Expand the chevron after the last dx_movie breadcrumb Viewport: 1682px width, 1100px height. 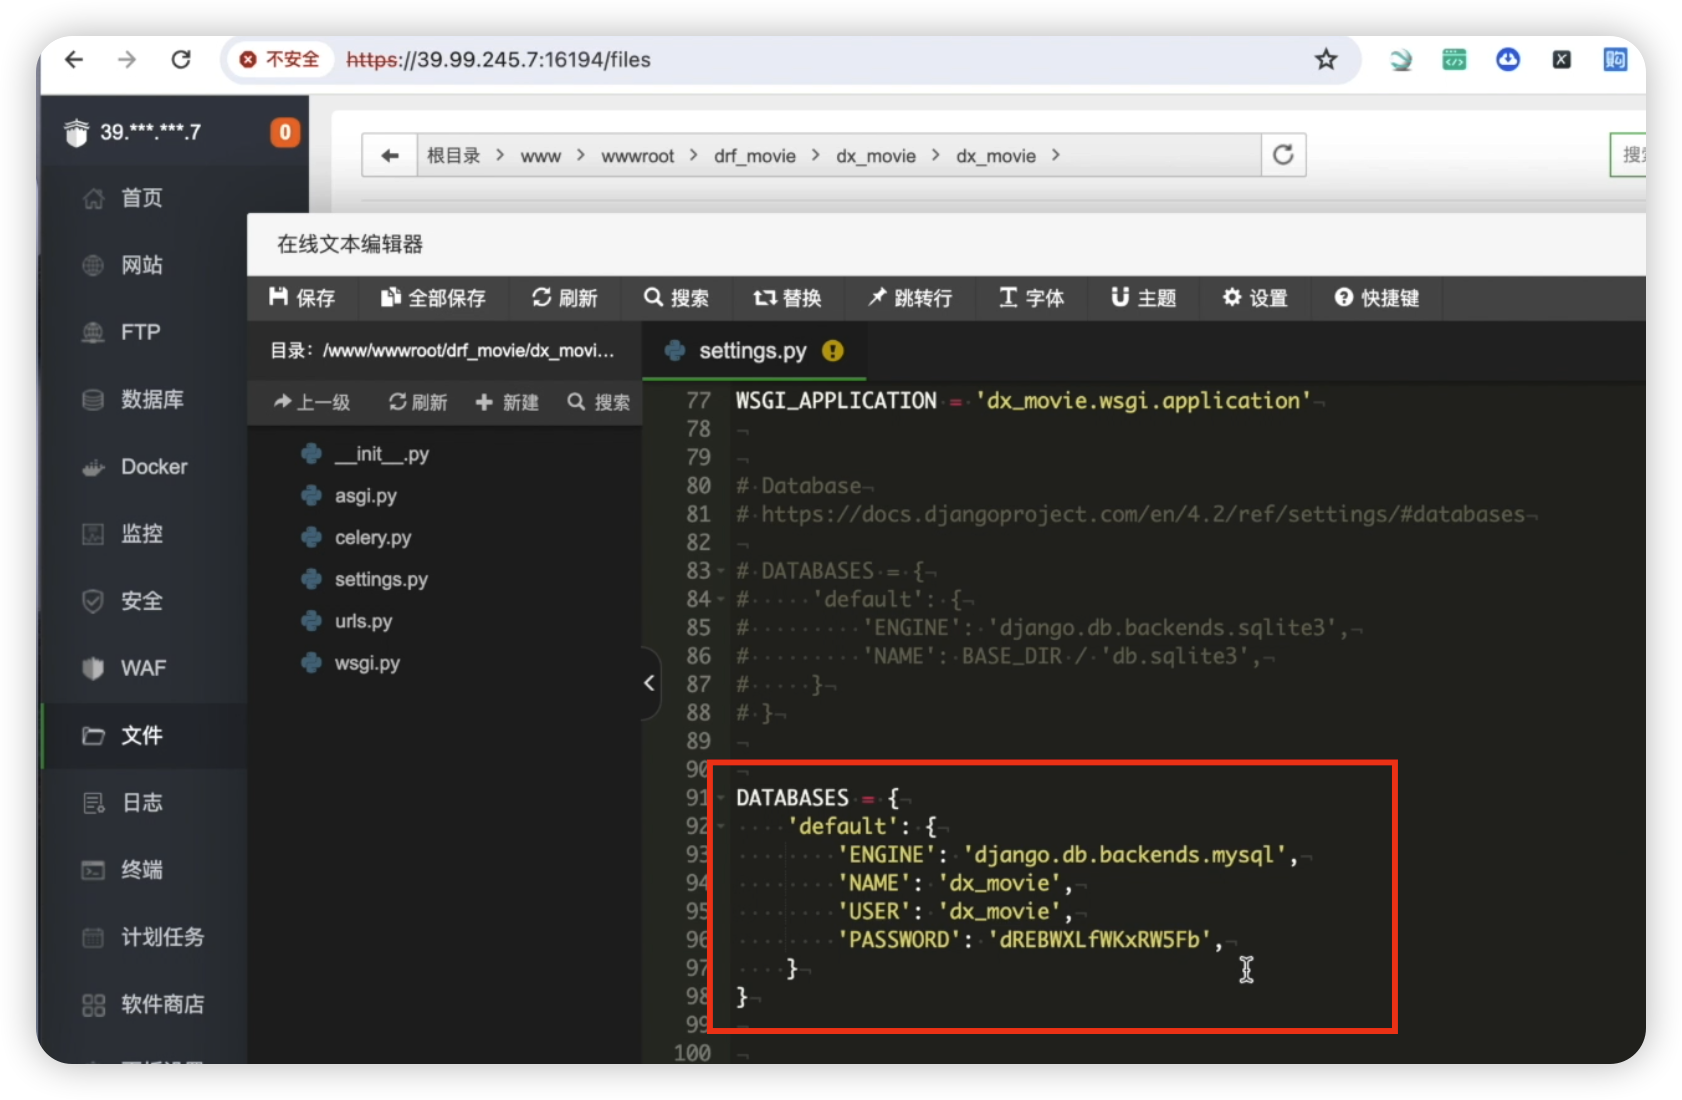click(1056, 155)
